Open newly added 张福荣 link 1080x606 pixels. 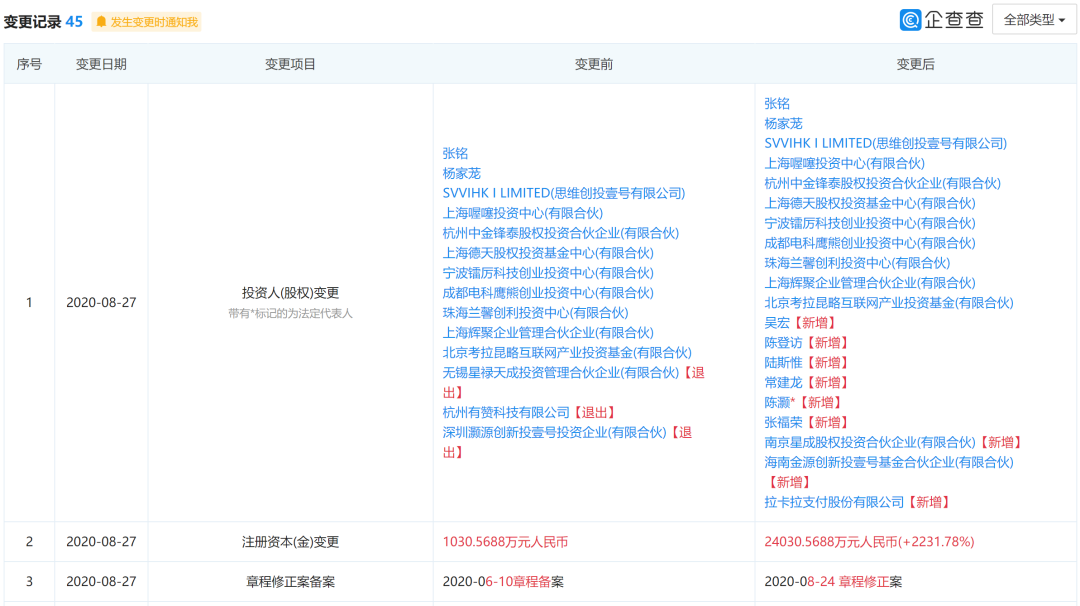783,423
